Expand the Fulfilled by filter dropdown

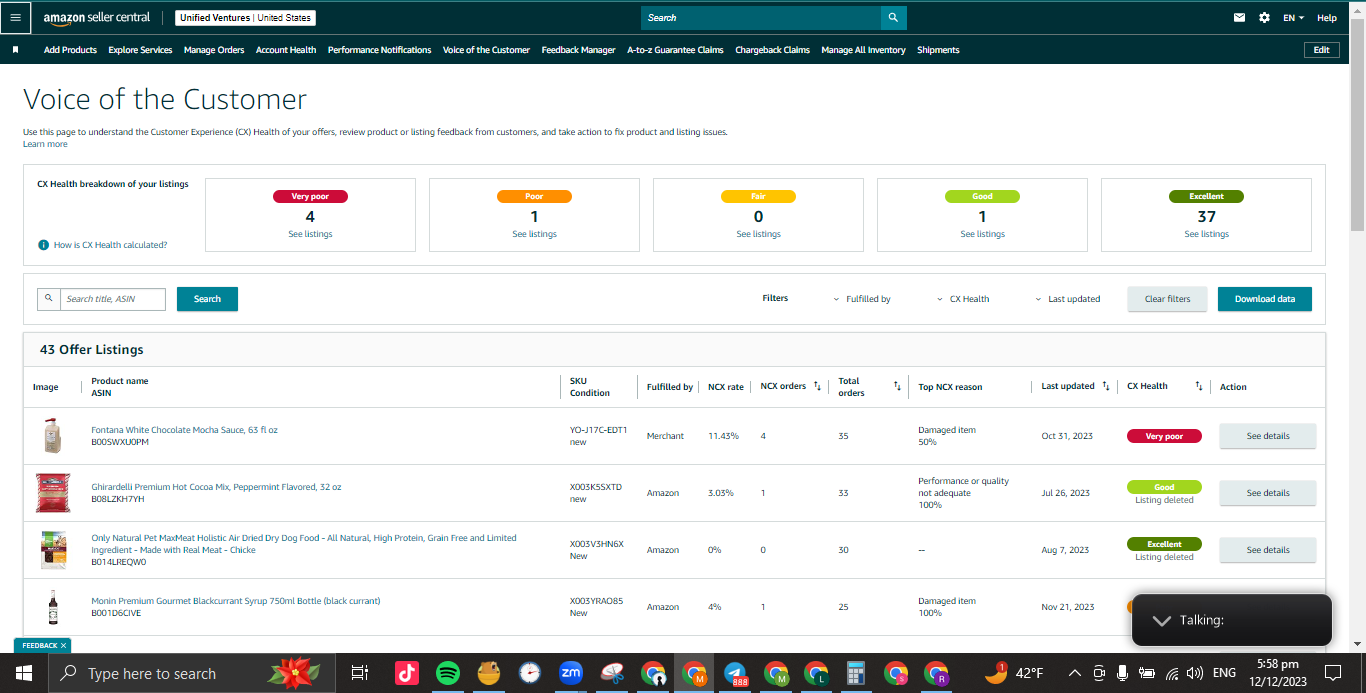[862, 299]
